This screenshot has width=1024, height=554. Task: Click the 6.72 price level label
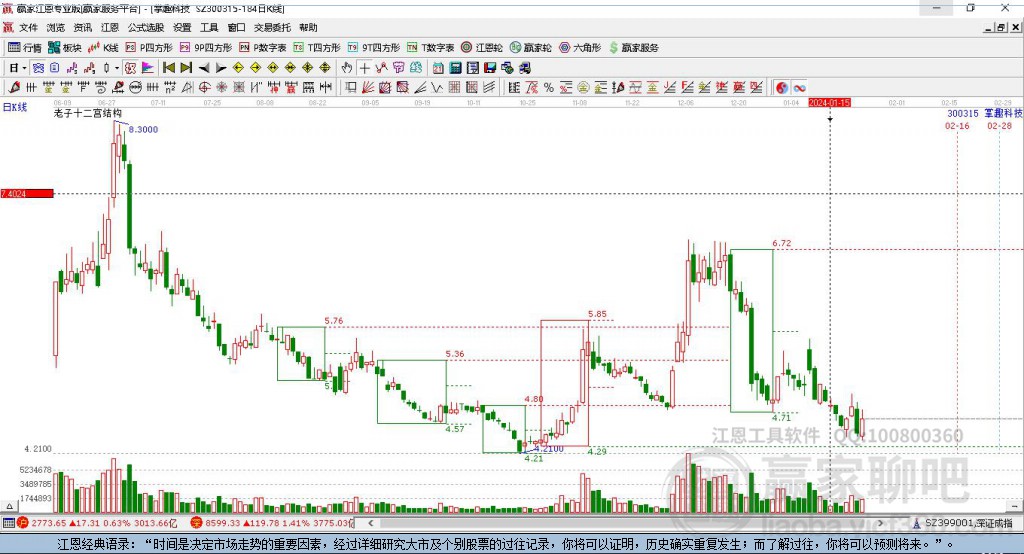click(x=782, y=243)
